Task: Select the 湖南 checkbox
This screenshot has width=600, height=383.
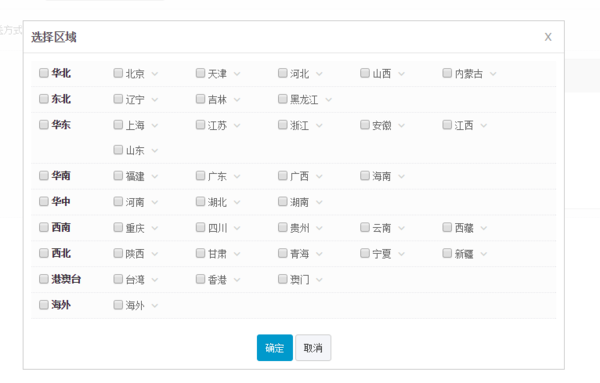Action: (x=283, y=201)
